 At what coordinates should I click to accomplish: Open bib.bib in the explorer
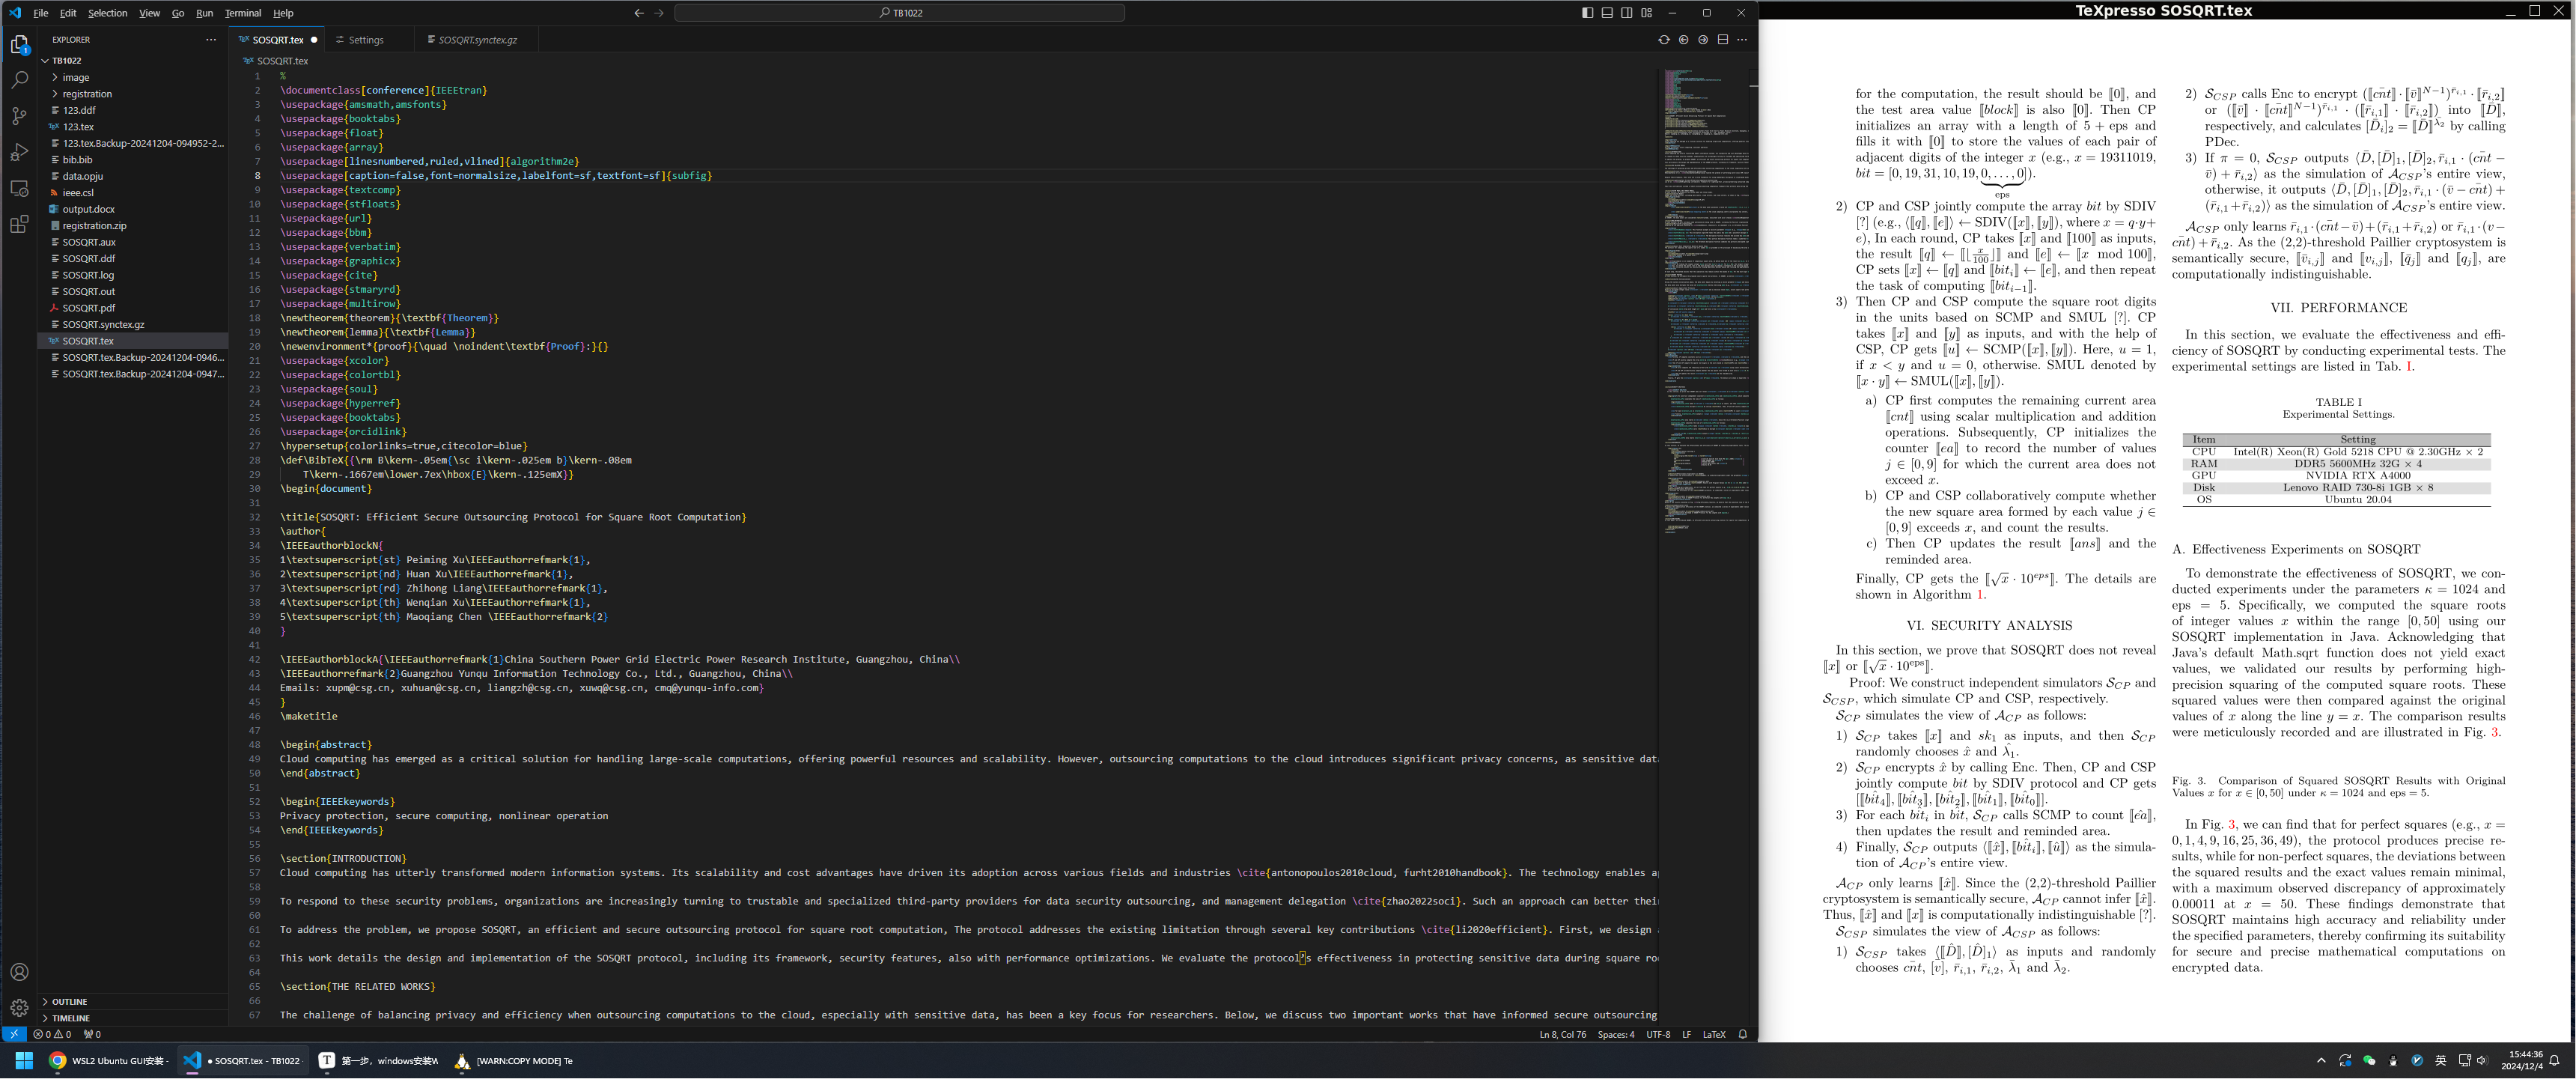[x=133, y=159]
